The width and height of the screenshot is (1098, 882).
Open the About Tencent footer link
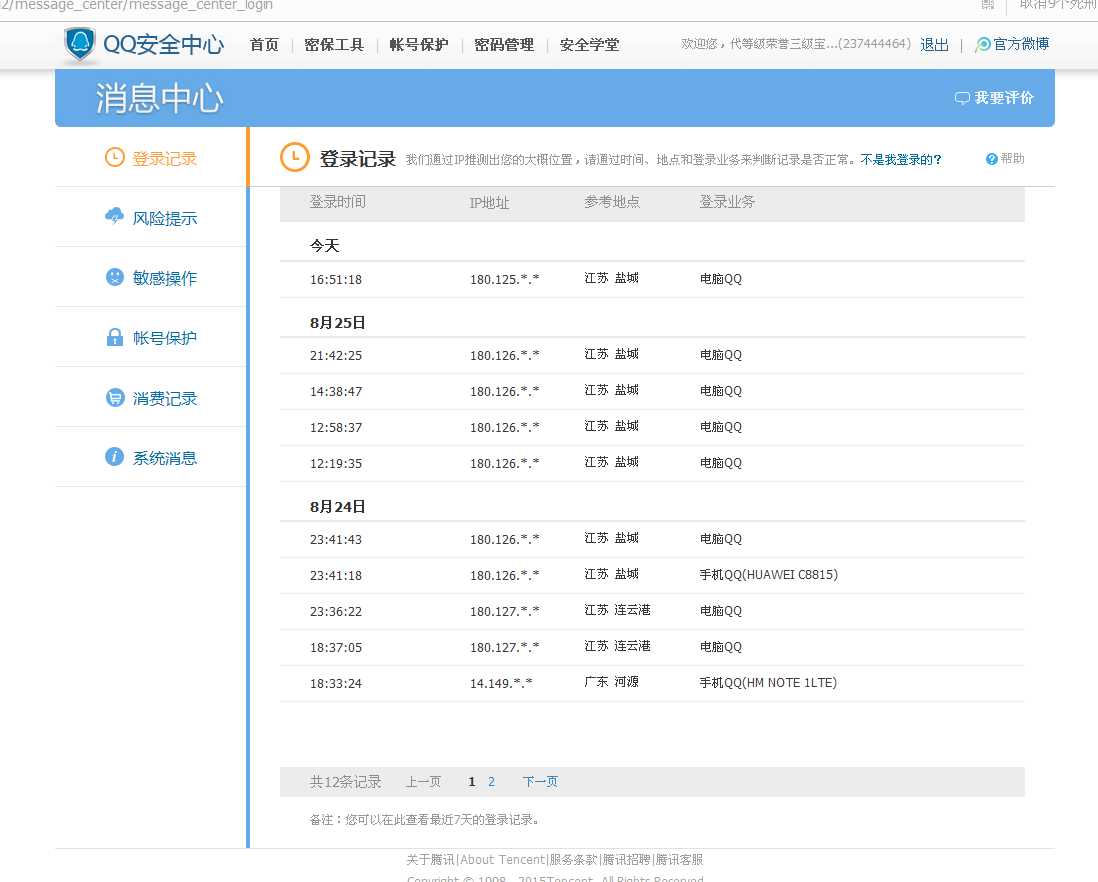point(503,860)
